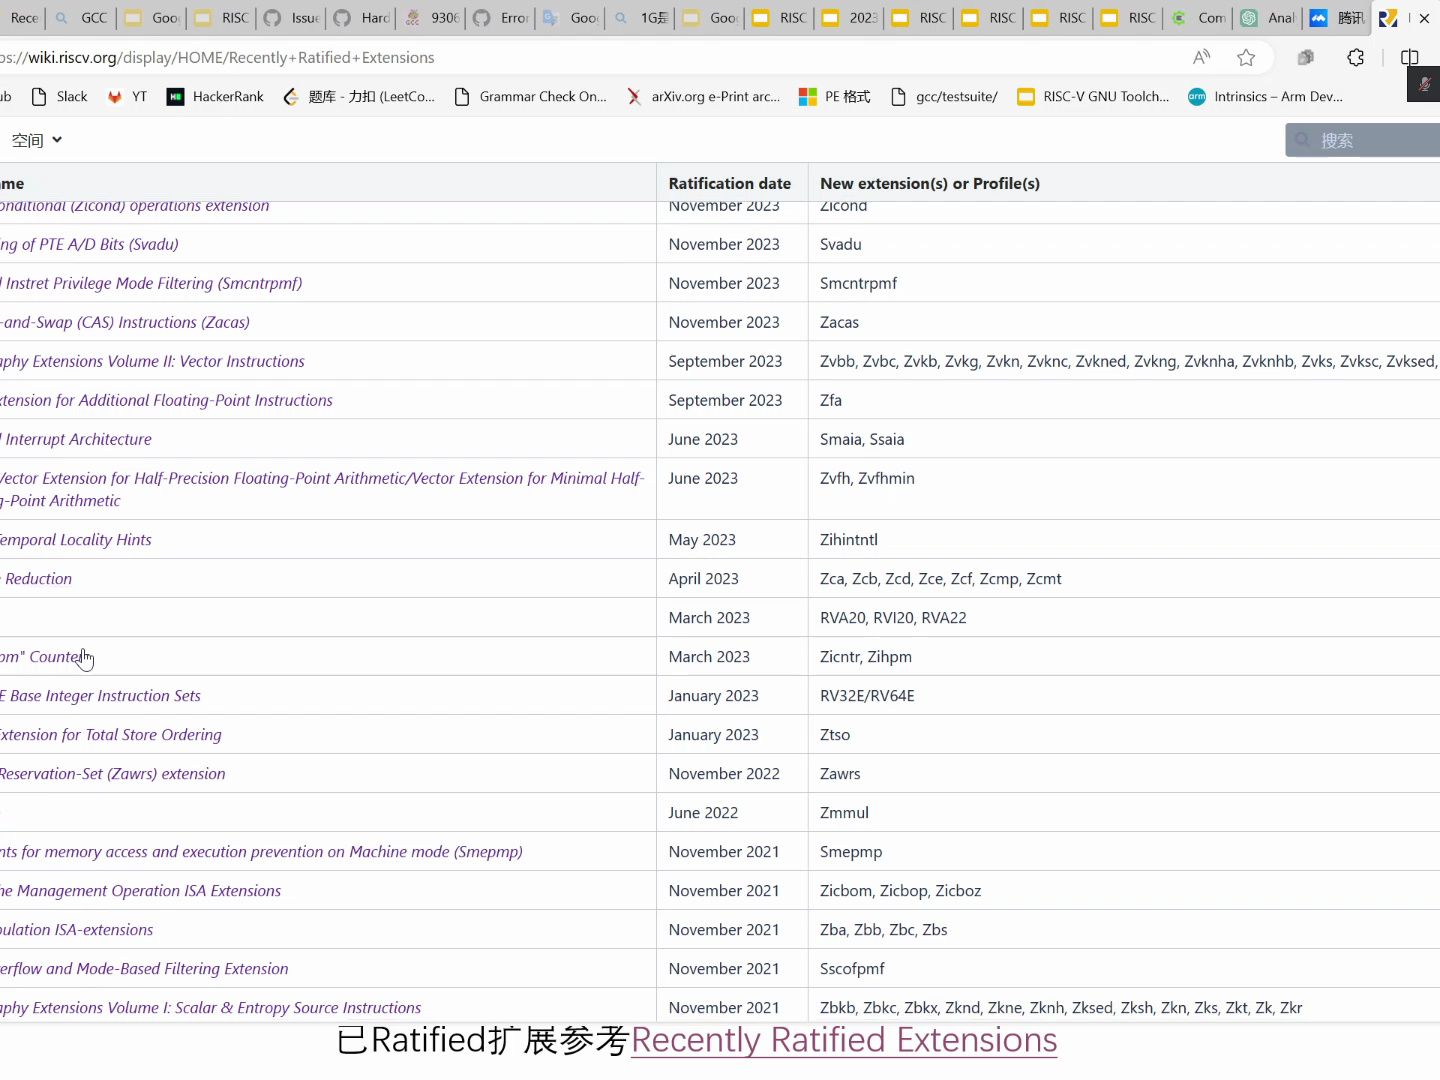This screenshot has height=1080, width=1440.
Task: Click the Ratification date column header
Action: [729, 183]
